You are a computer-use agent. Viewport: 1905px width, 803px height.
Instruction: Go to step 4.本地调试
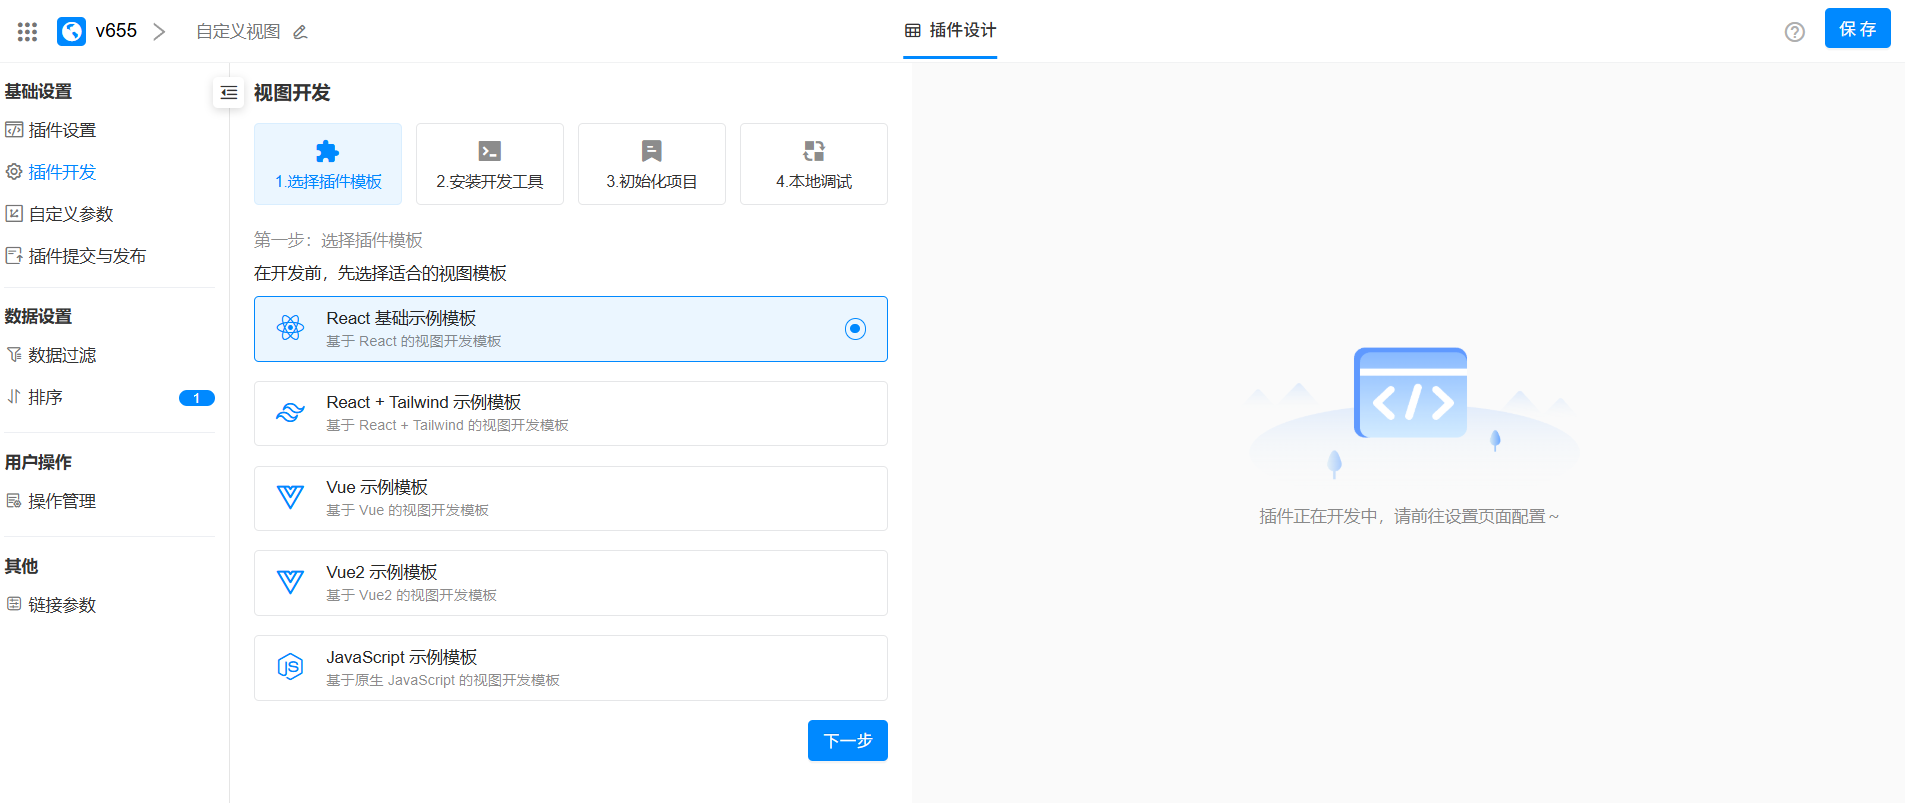coord(814,164)
